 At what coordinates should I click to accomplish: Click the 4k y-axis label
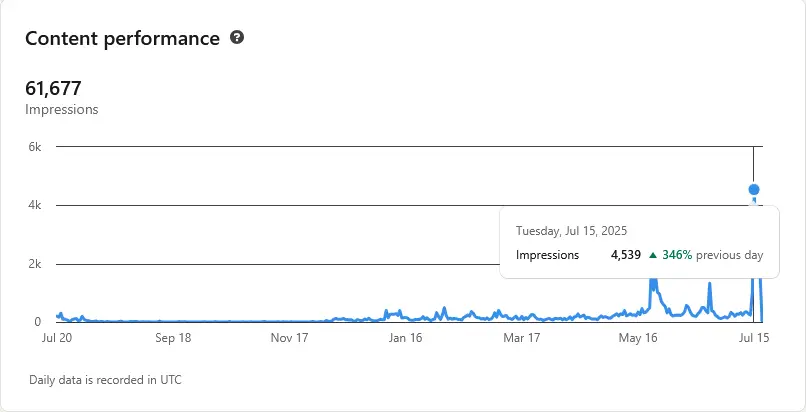pos(34,206)
